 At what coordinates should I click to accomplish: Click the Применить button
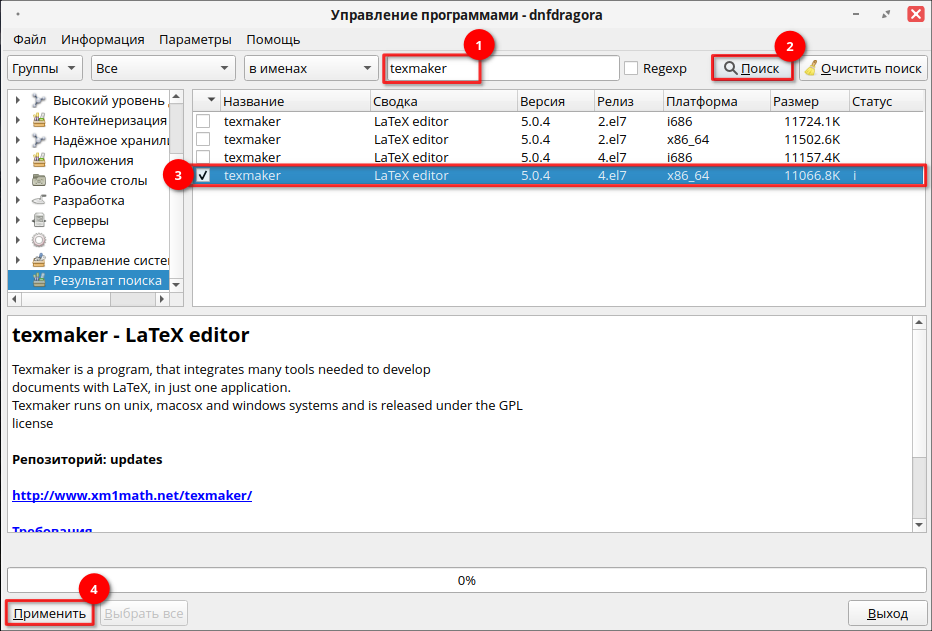point(50,613)
